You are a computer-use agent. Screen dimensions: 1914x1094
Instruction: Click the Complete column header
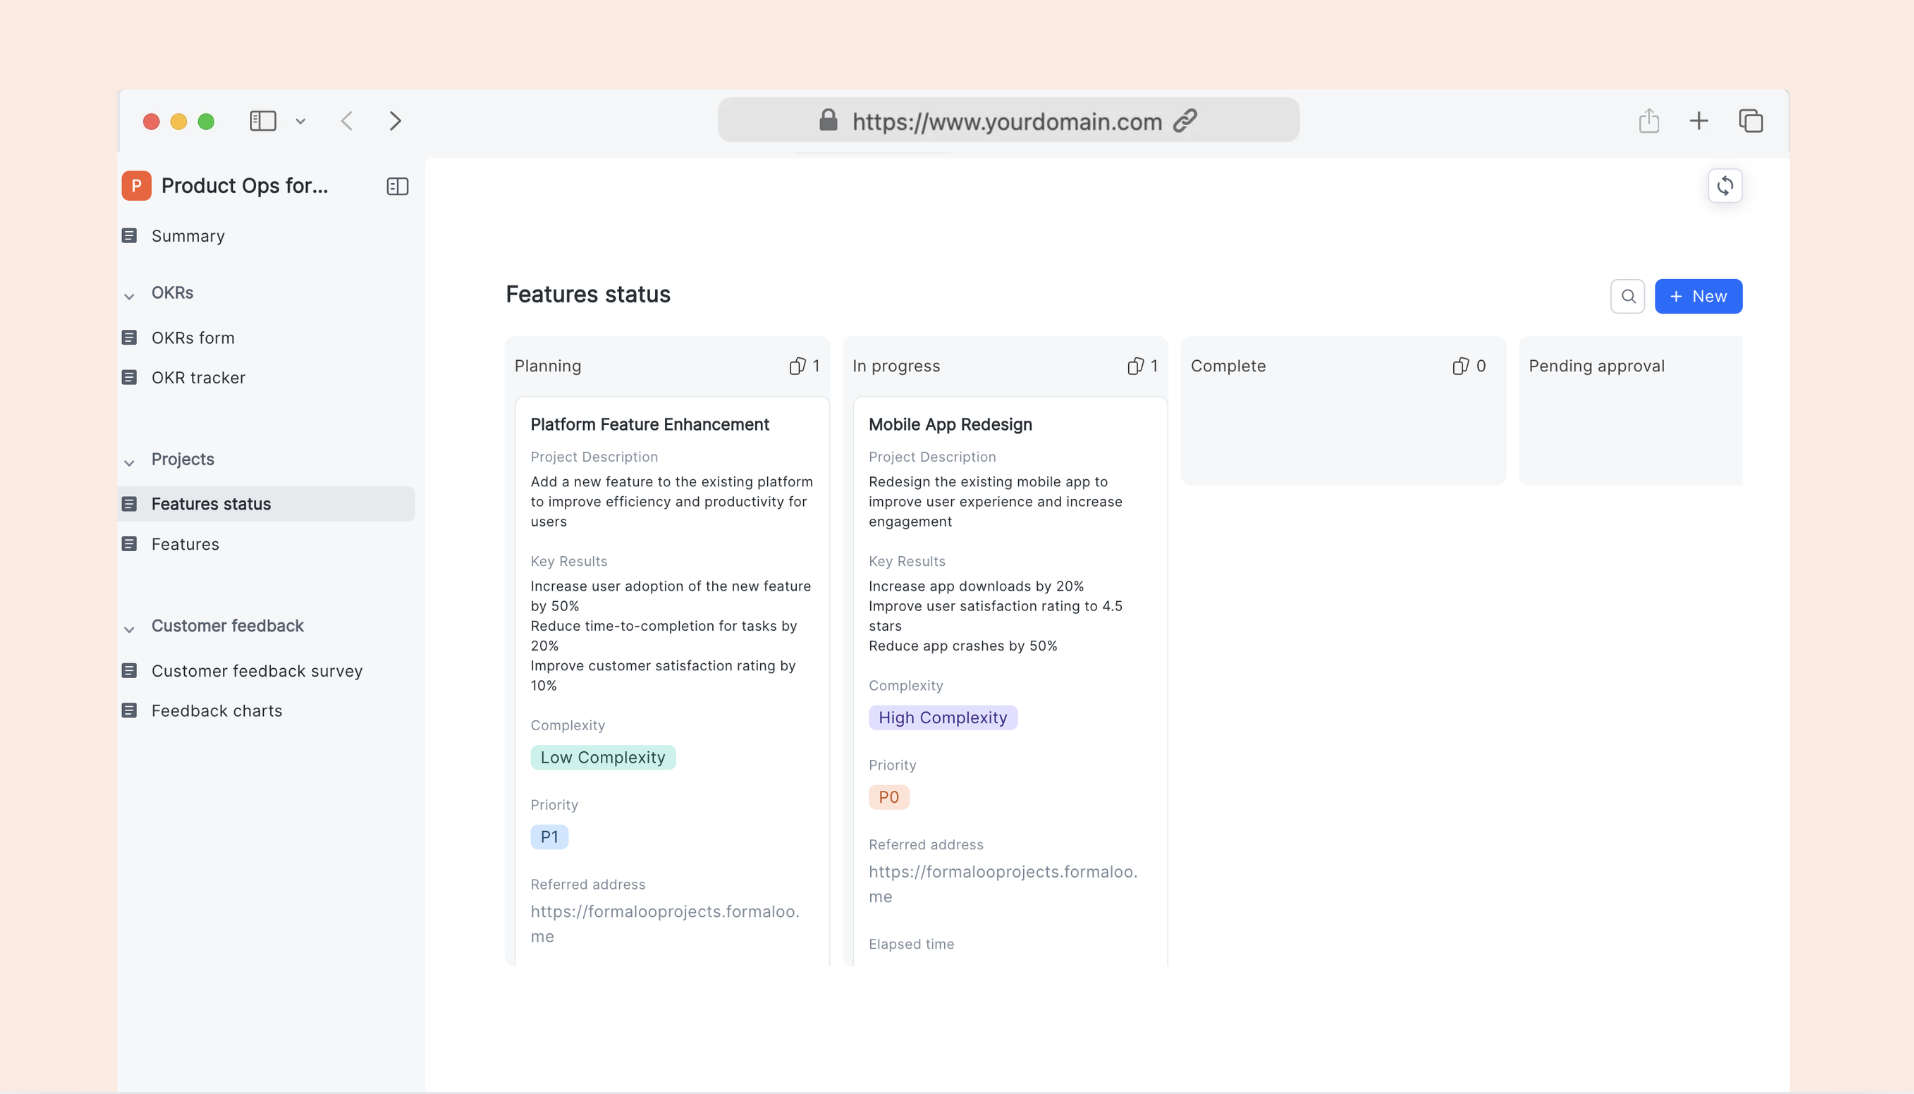[1228, 366]
